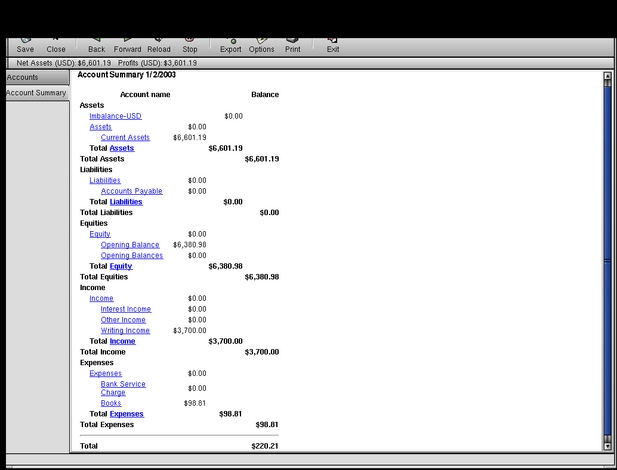Follow the Accounts Payable link
617x470 pixels.
(131, 191)
